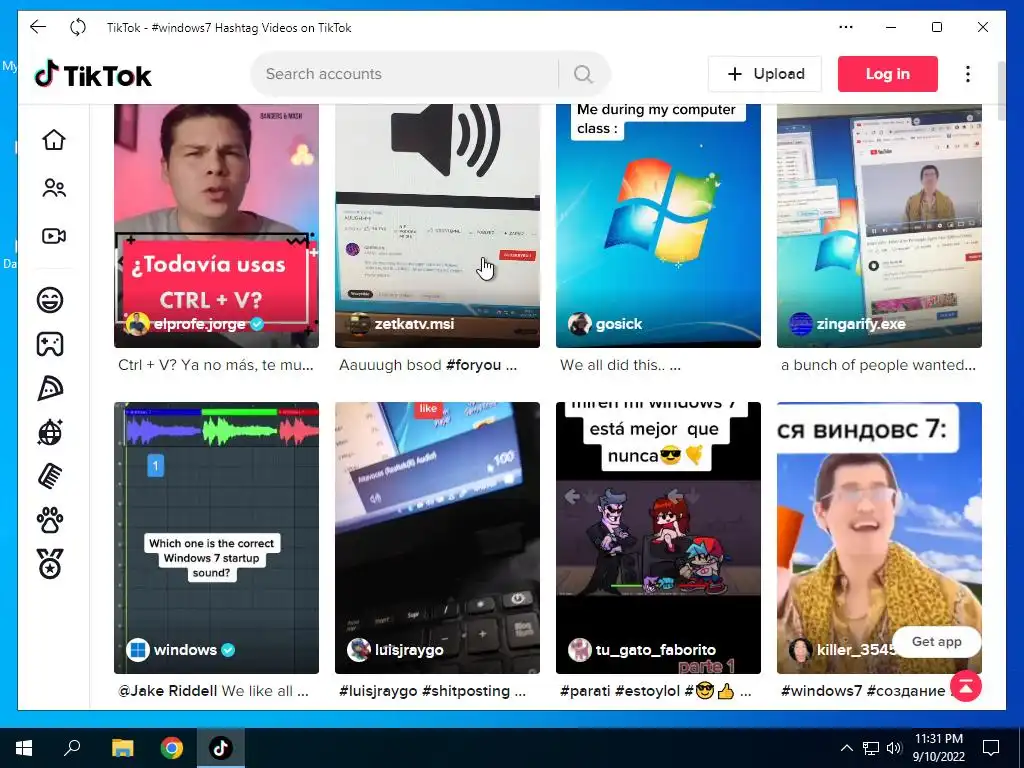
Task: Open the notification center icon
Action: tap(991, 748)
